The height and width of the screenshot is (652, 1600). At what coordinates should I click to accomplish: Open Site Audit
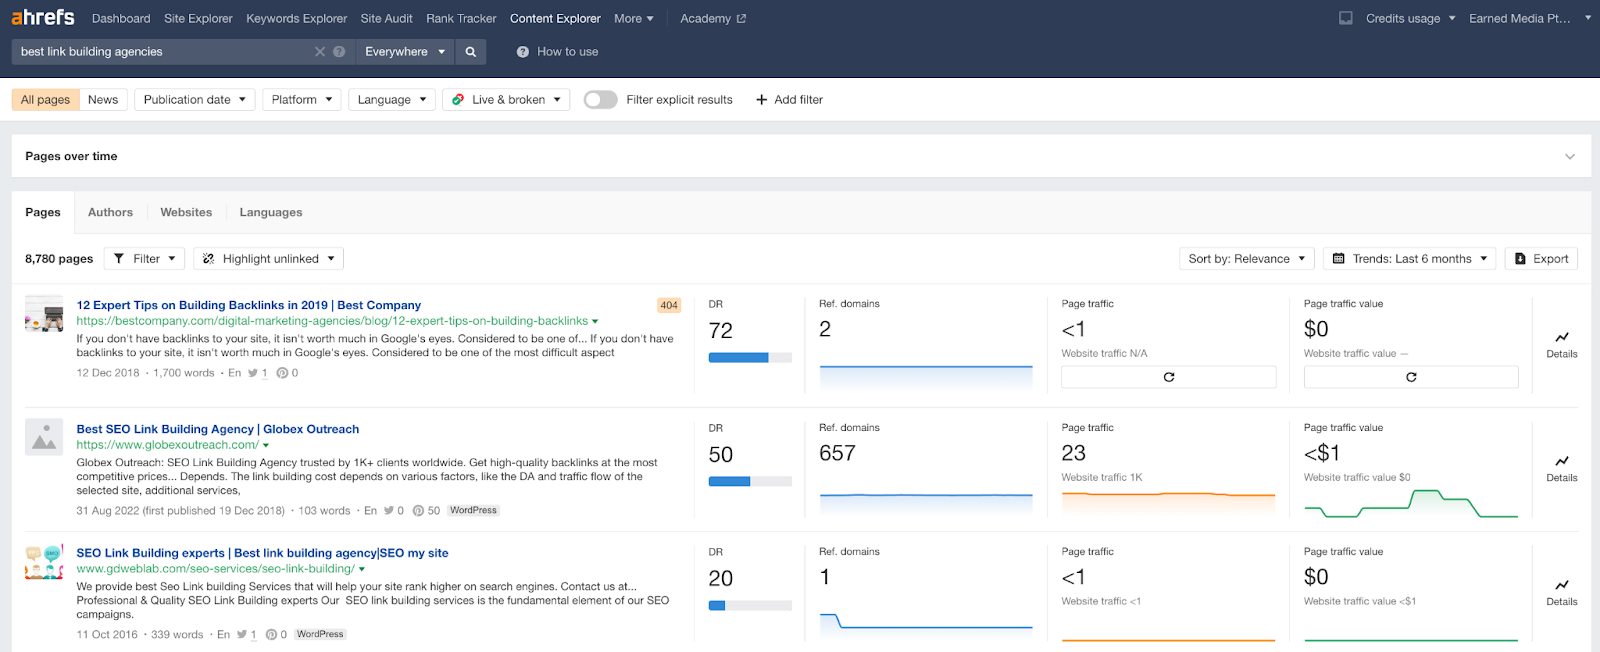click(386, 19)
